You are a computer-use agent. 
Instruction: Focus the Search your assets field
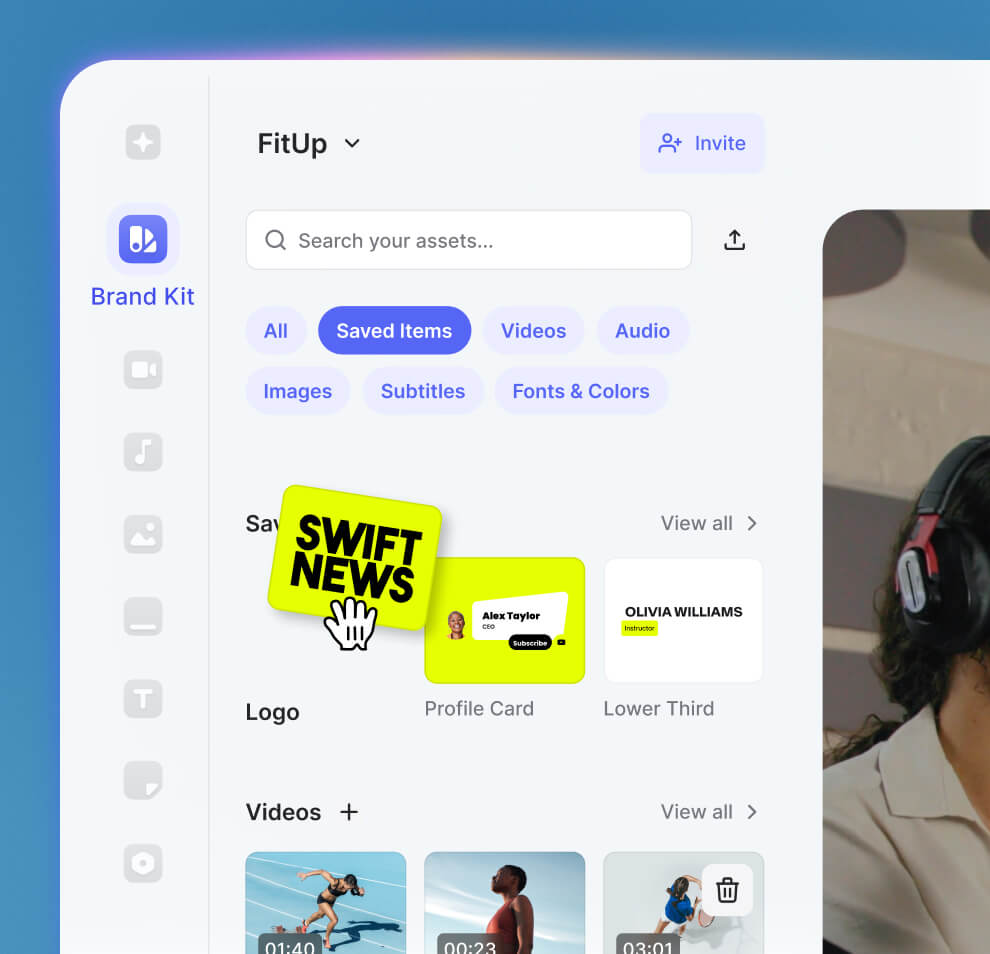click(x=468, y=240)
